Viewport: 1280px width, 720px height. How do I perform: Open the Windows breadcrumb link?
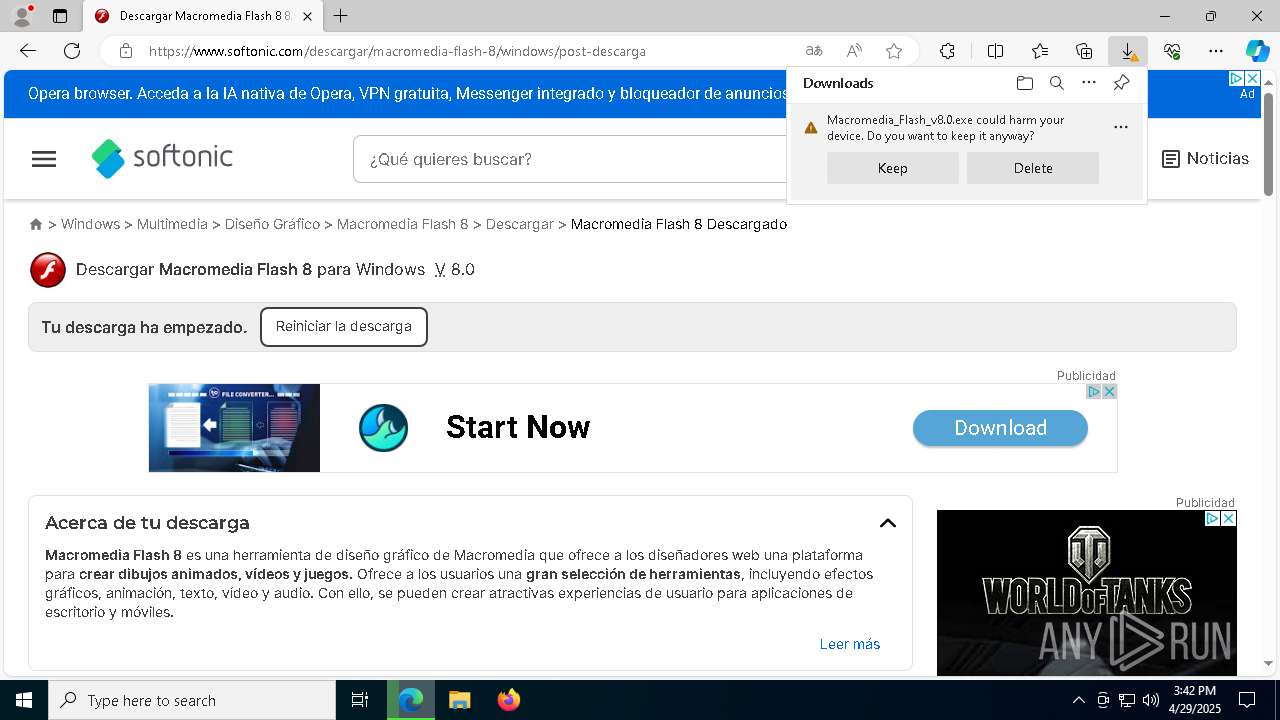(x=90, y=224)
